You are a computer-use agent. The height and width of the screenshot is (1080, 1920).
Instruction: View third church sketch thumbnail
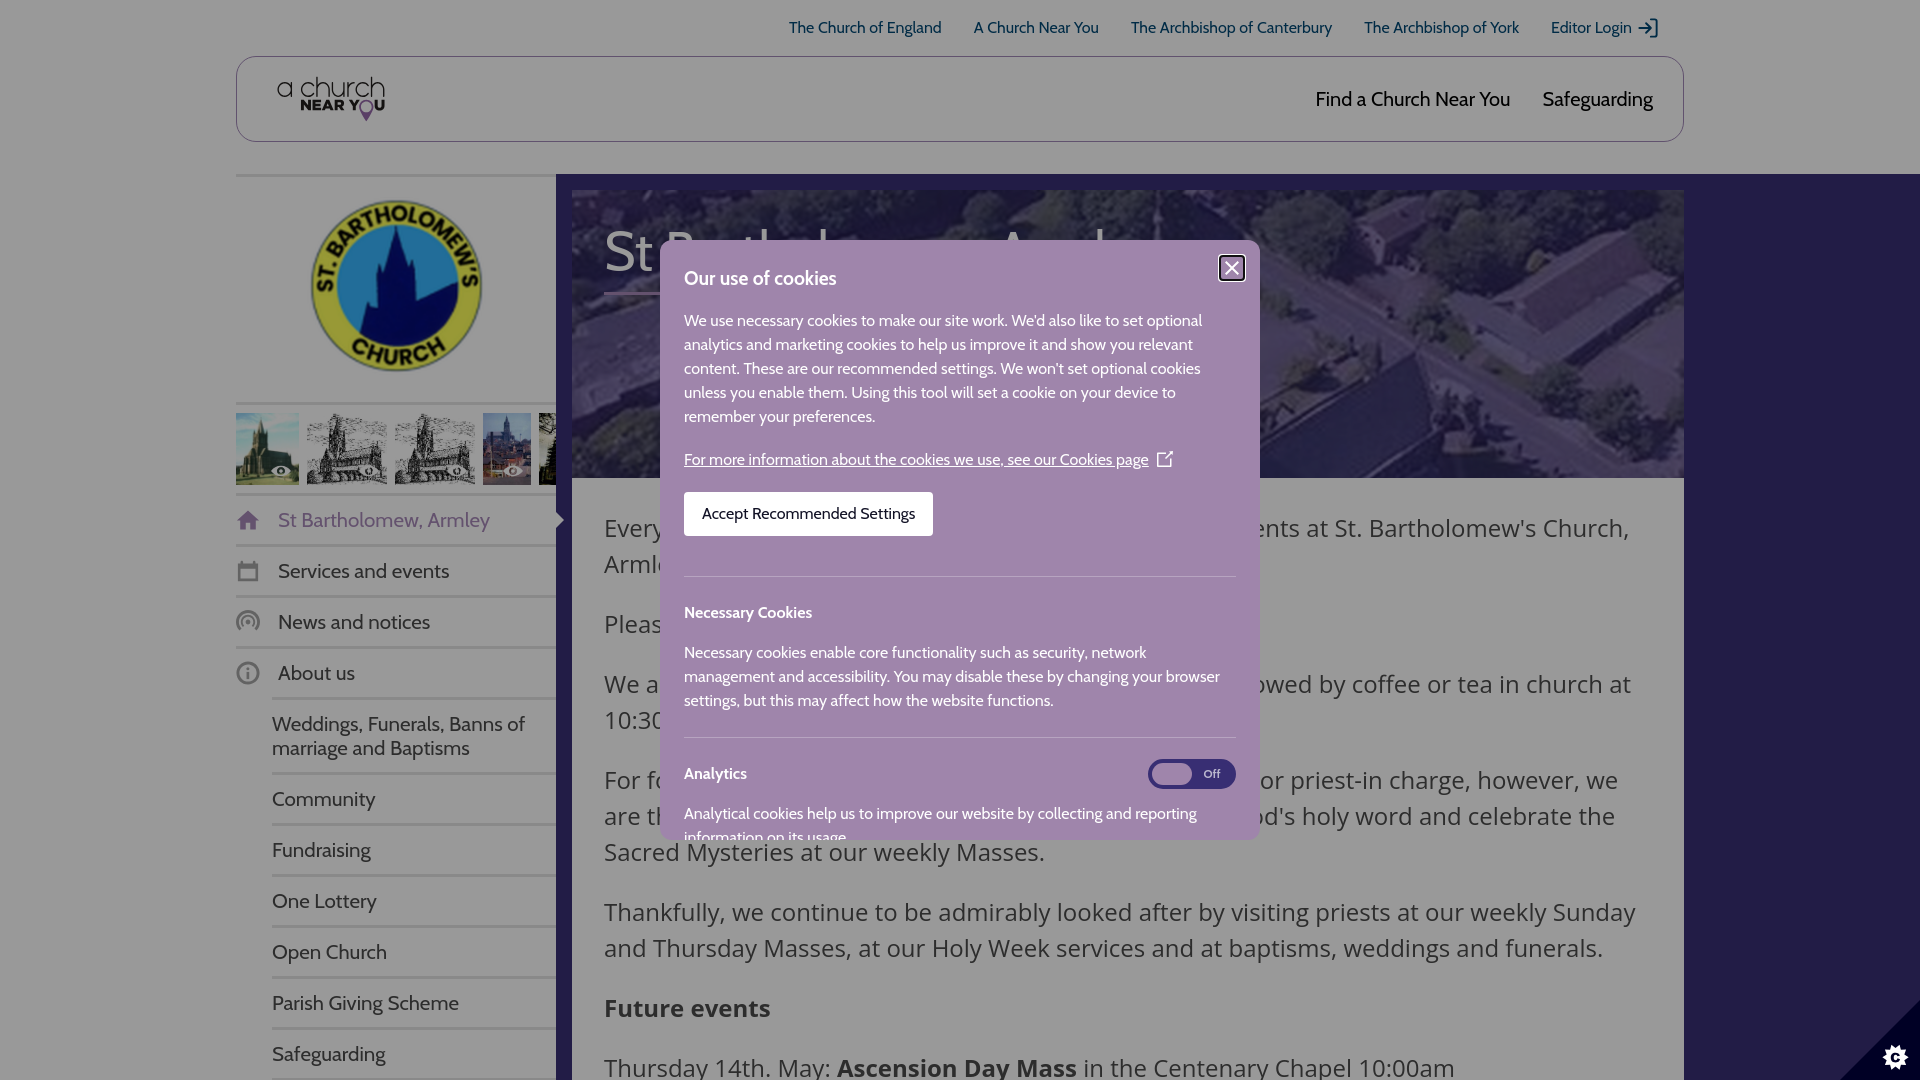[435, 449]
